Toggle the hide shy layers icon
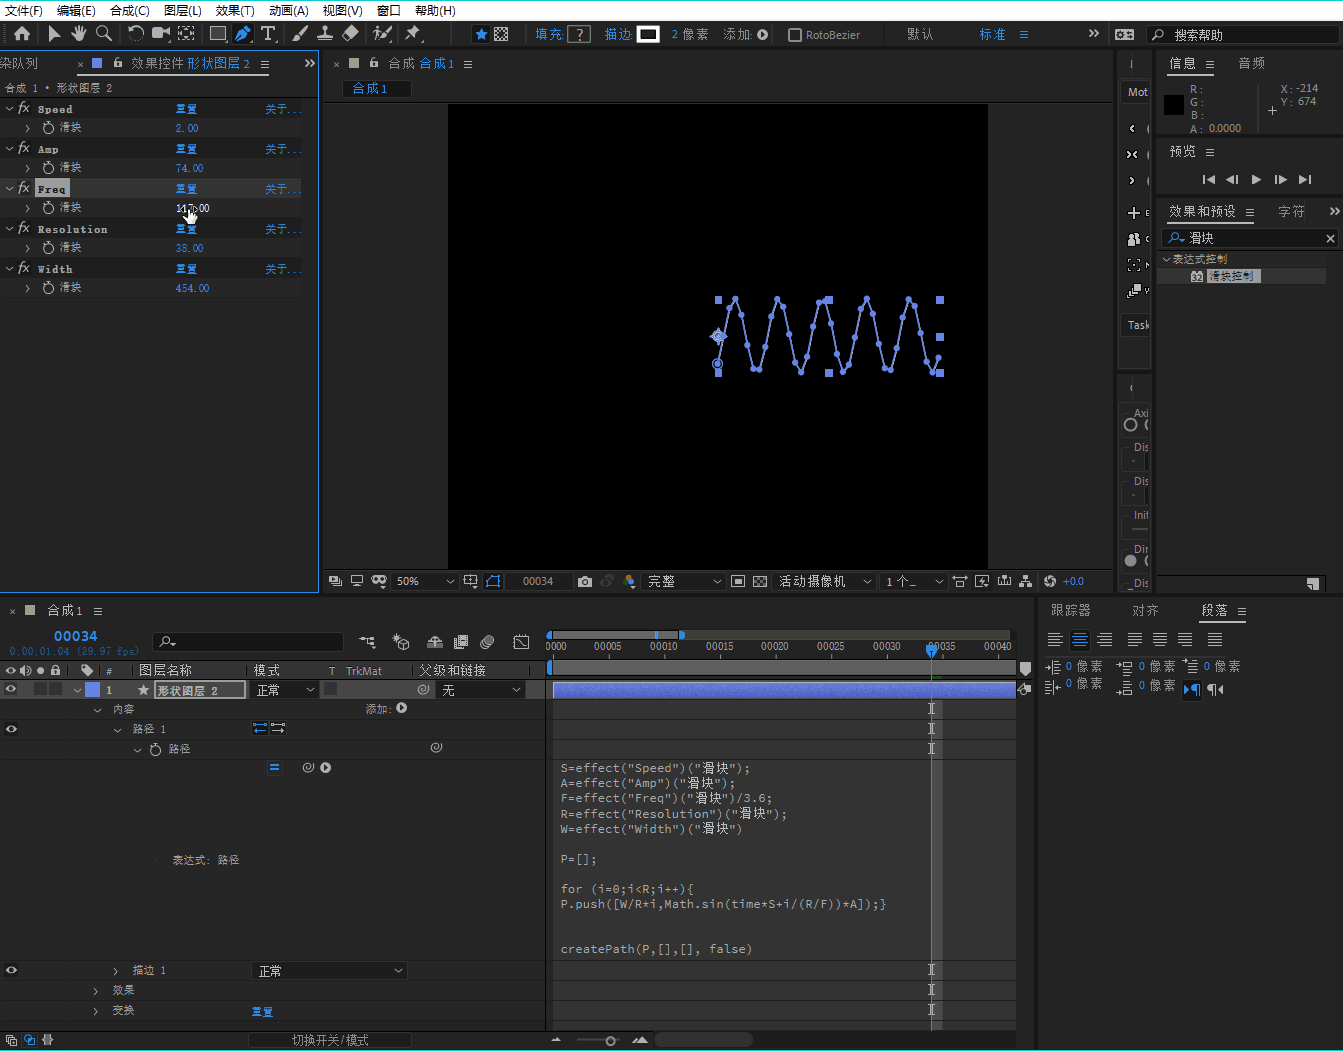Screen dimensions: 1343x1051 point(435,642)
